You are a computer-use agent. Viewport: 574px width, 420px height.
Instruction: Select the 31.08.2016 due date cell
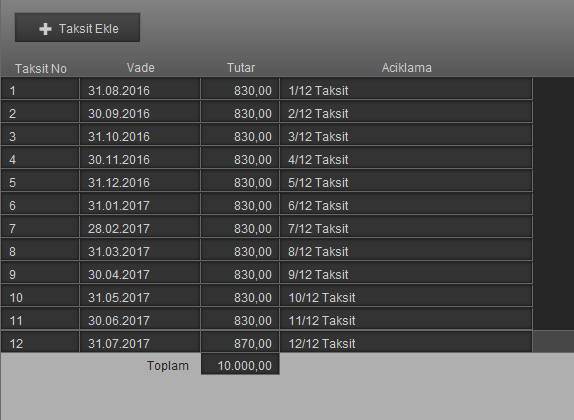[140, 89]
